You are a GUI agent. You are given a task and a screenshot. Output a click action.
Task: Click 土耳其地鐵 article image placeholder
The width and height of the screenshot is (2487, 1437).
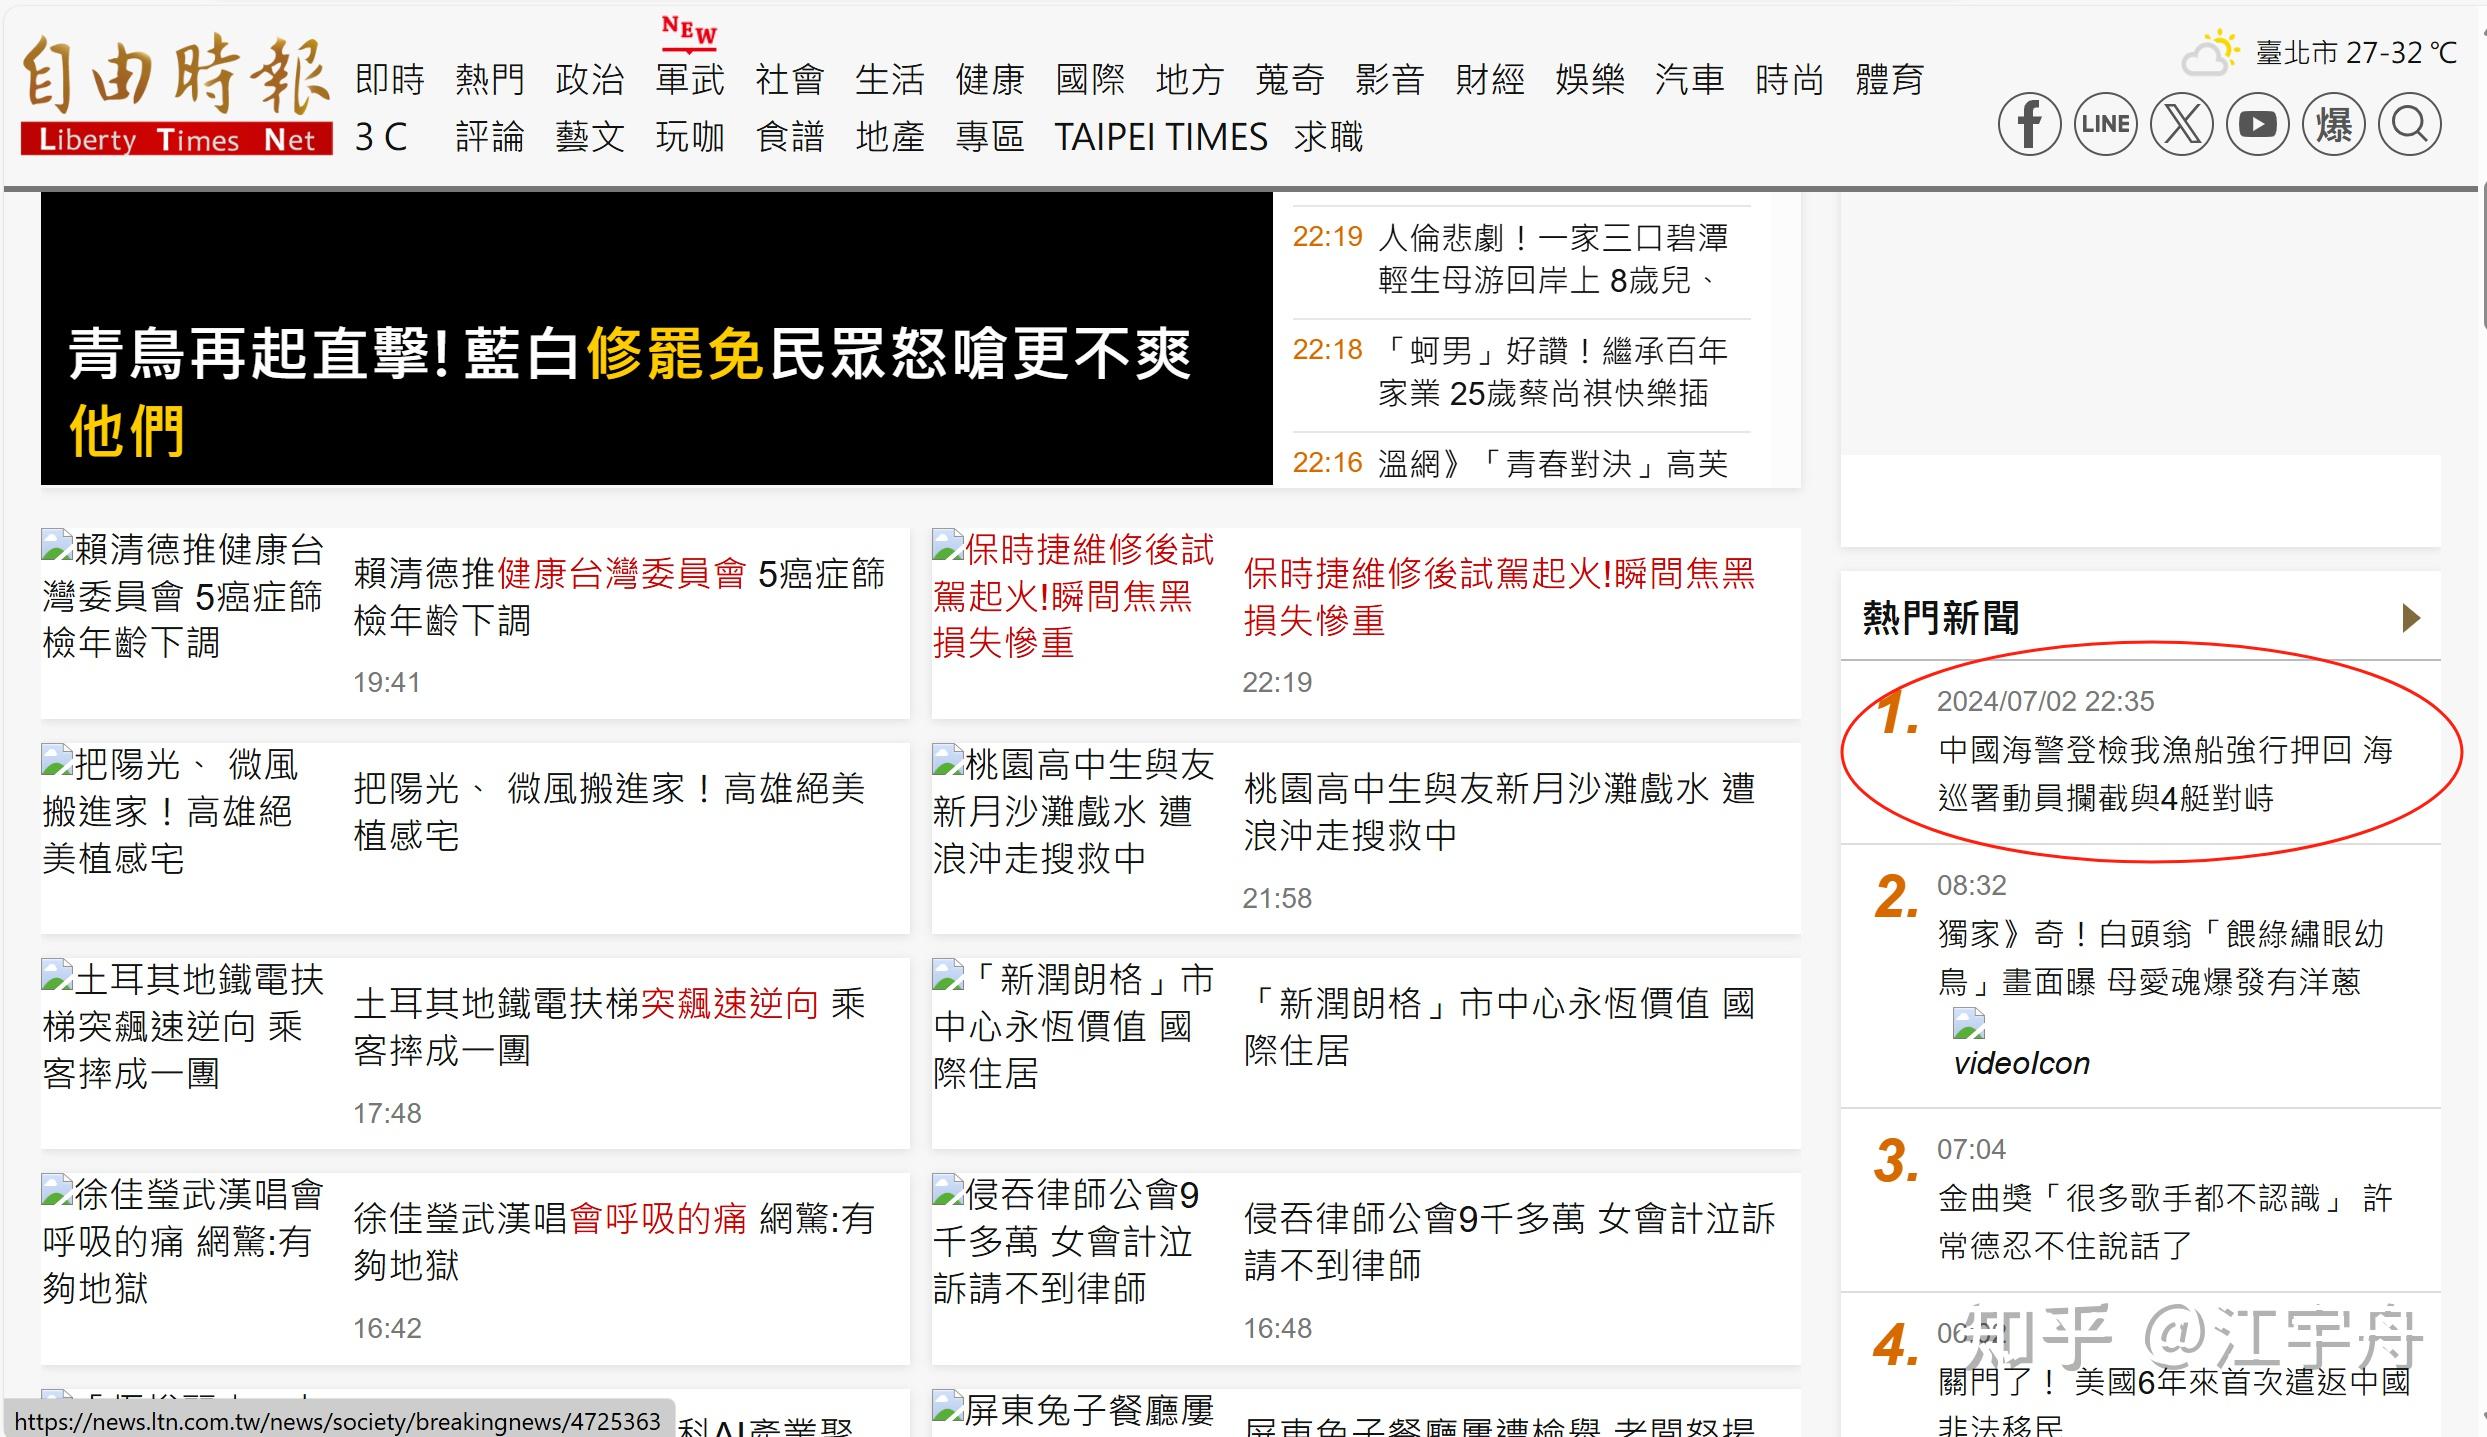pyautogui.click(x=183, y=1026)
